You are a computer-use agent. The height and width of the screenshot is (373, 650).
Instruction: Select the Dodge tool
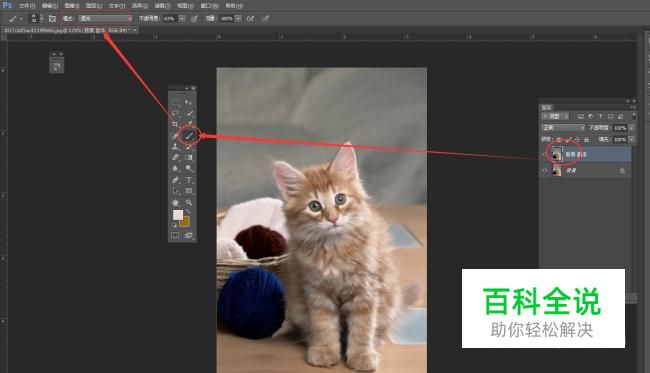tap(189, 168)
